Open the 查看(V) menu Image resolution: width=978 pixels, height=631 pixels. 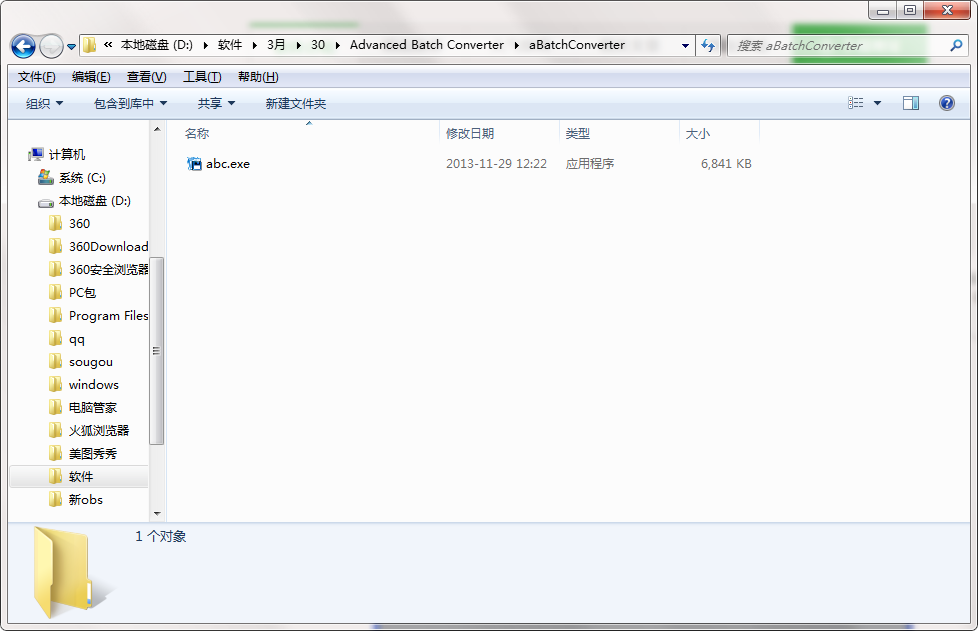point(147,77)
